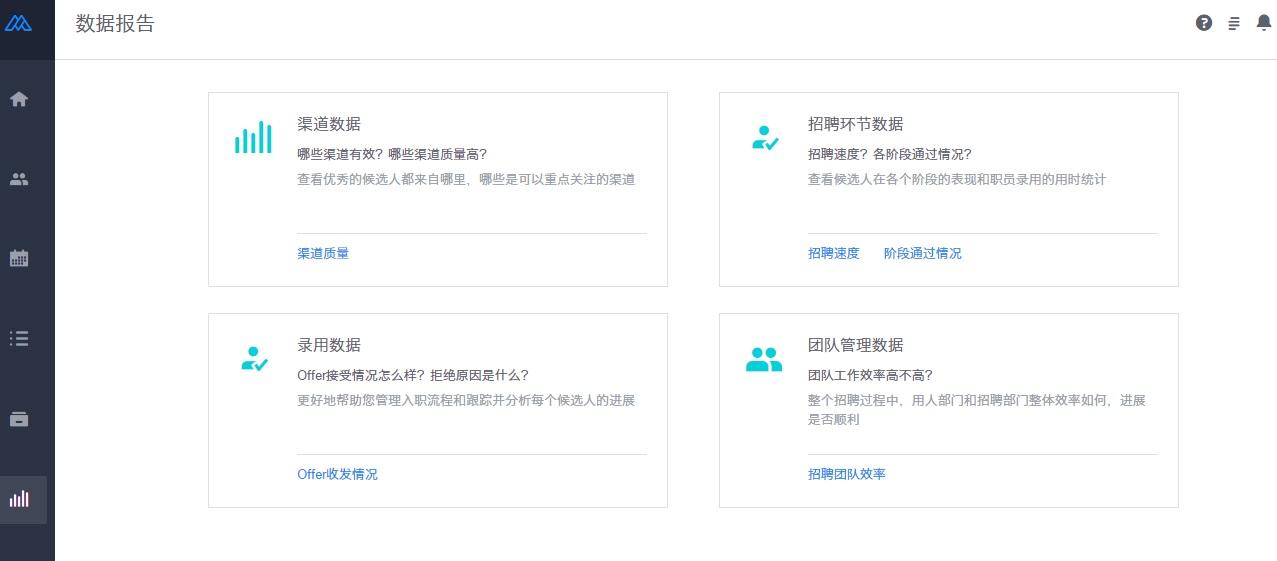Go to home via sidebar house icon
Image resolution: width=1277 pixels, height=561 pixels.
[19, 99]
